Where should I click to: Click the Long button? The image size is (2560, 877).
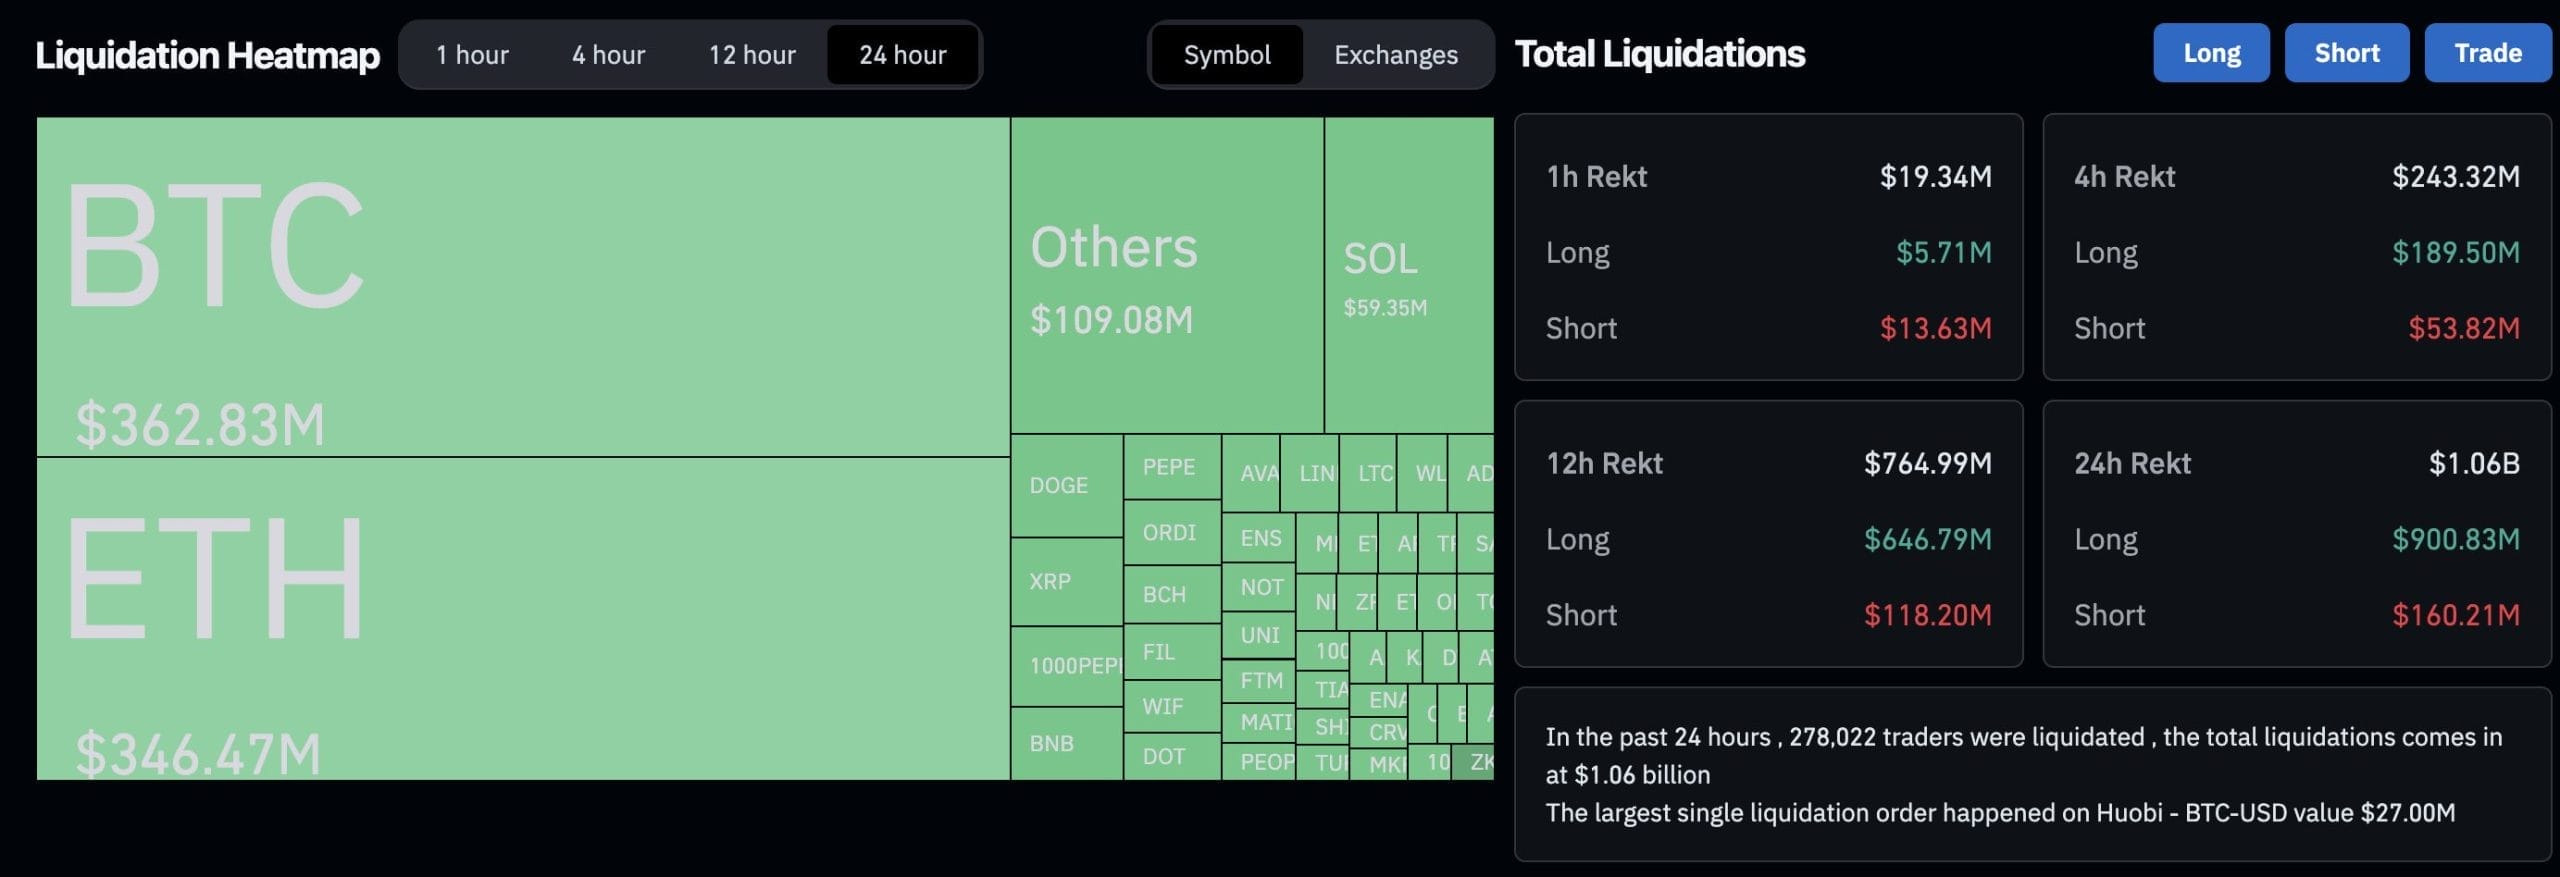(x=2211, y=52)
